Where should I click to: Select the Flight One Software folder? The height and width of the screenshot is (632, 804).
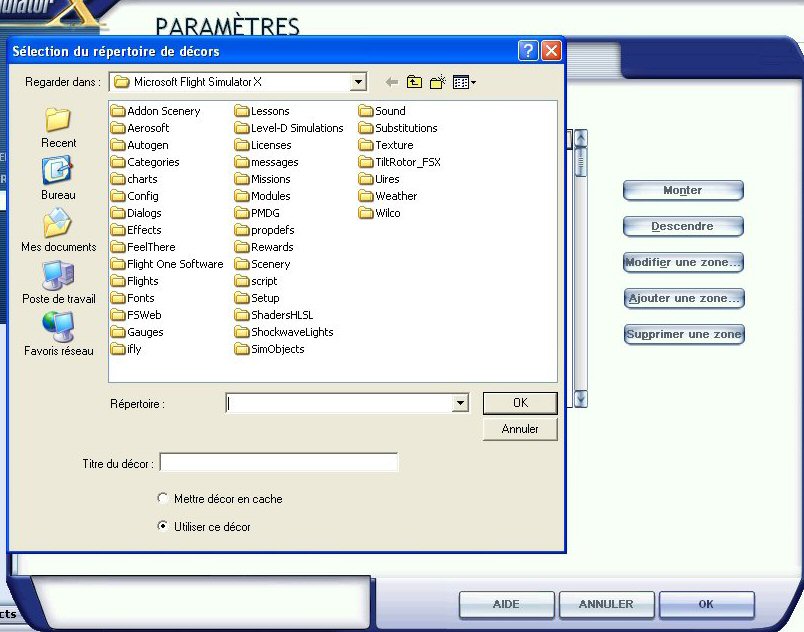click(x=168, y=264)
